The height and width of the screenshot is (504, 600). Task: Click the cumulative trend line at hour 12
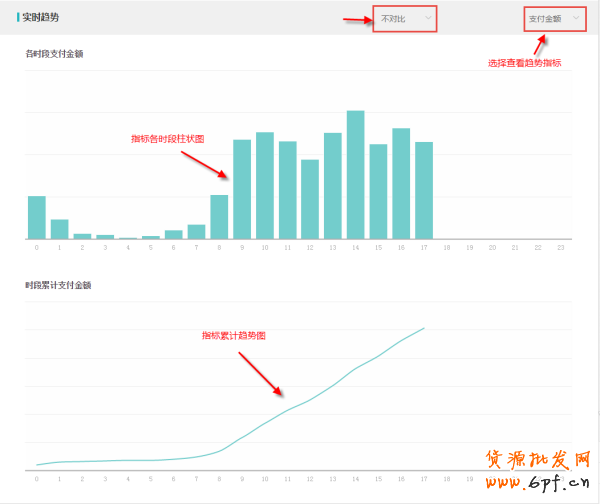tap(310, 399)
